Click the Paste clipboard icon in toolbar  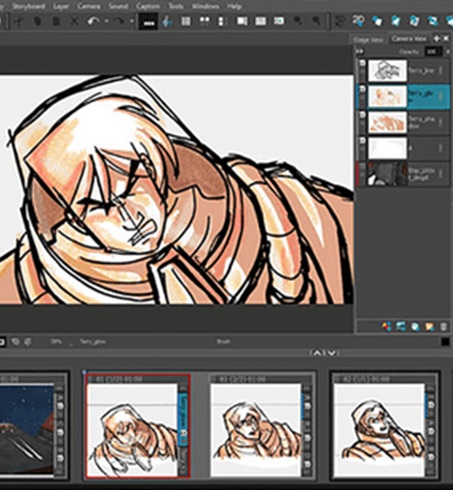[x=56, y=22]
